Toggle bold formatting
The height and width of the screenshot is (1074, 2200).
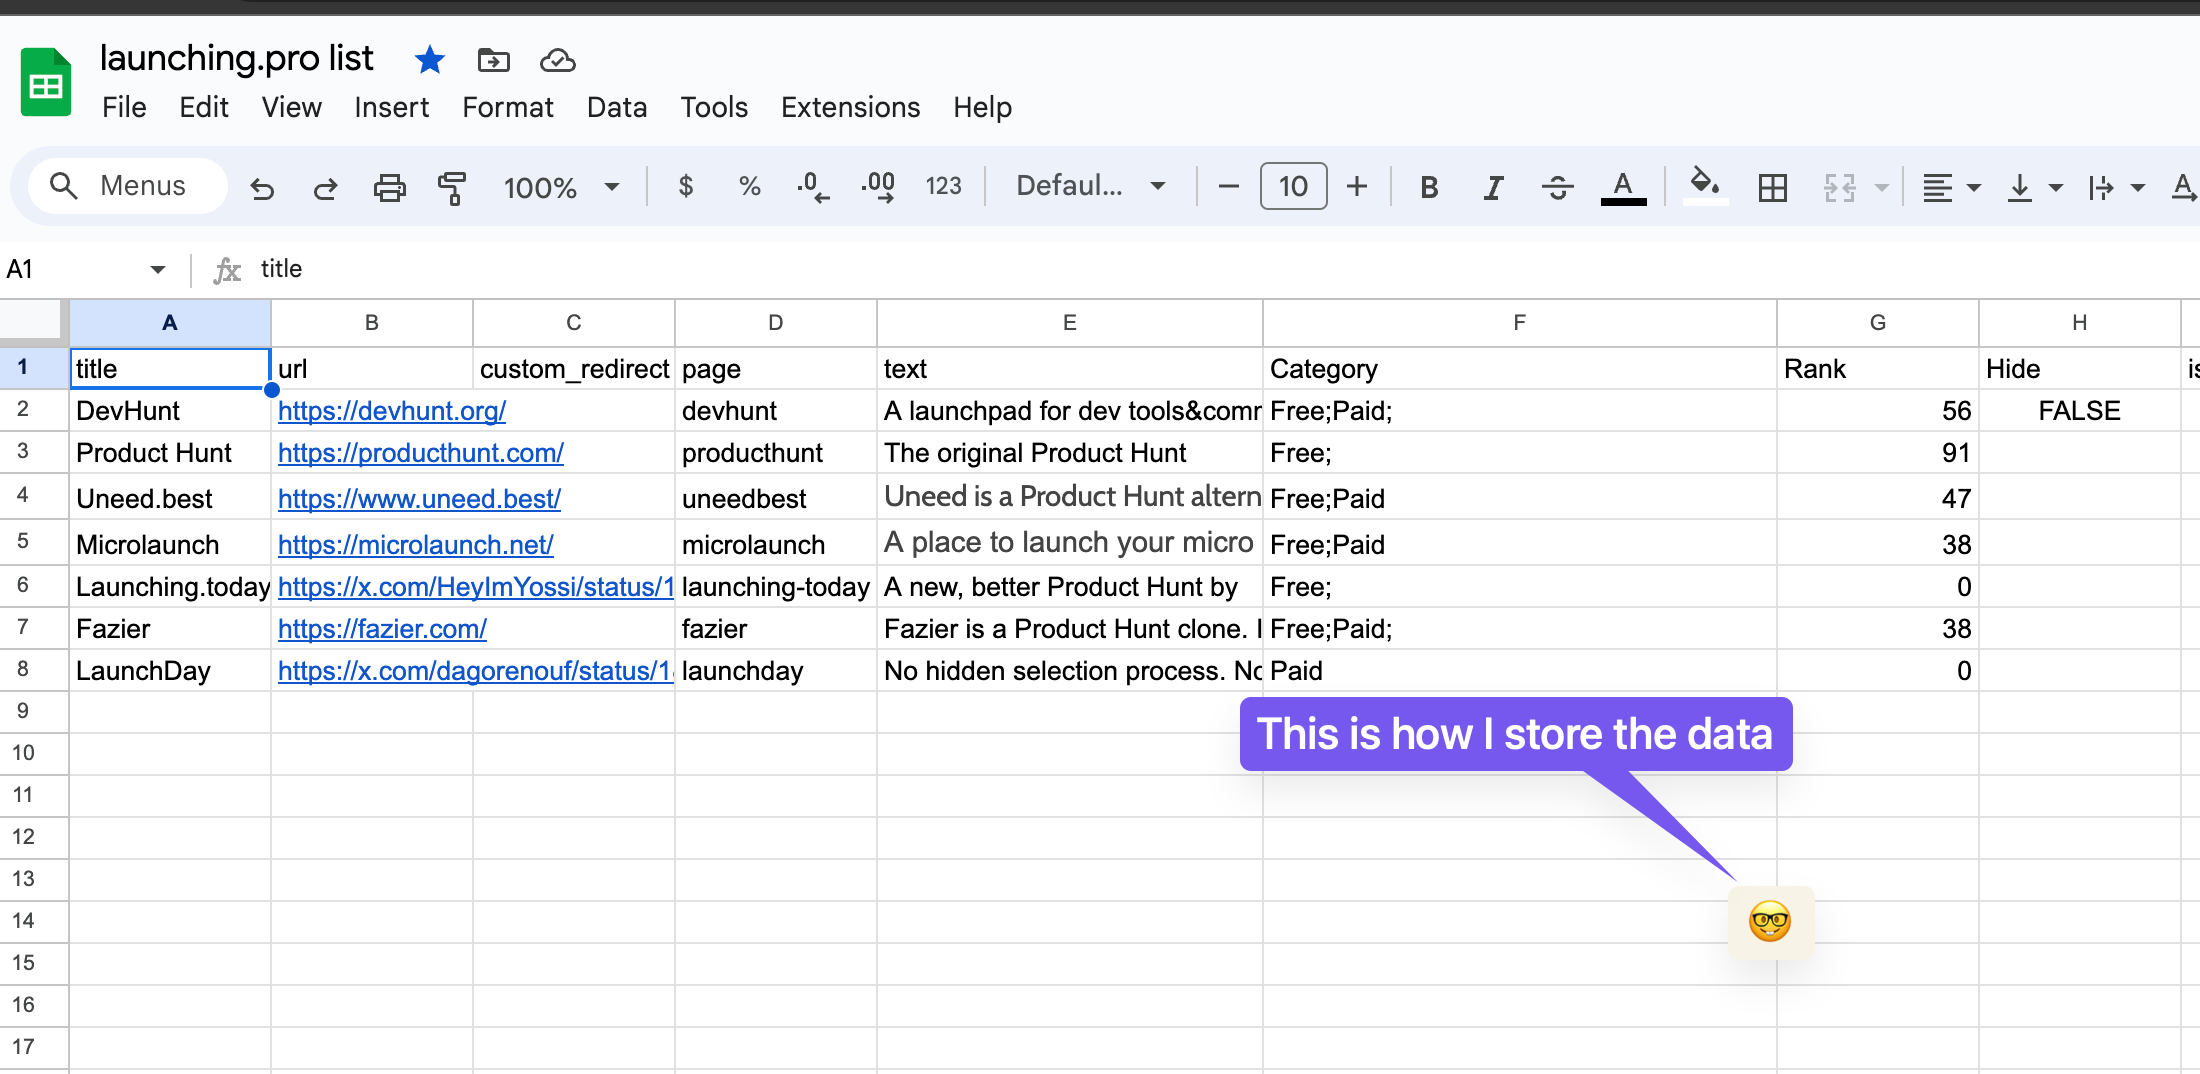click(1430, 187)
